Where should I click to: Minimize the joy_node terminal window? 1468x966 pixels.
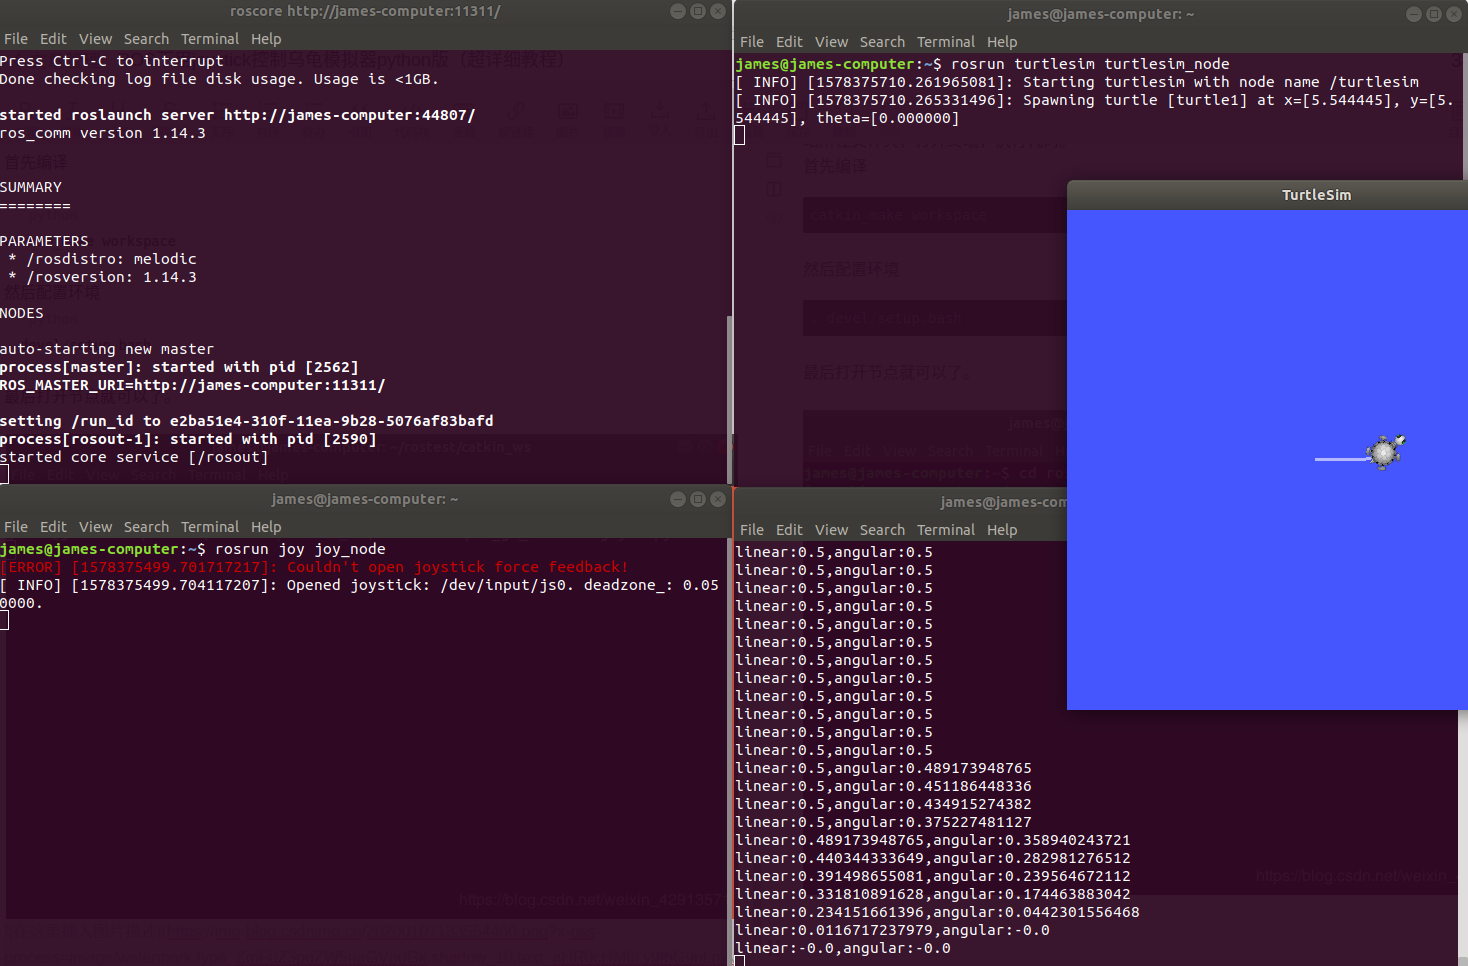[x=678, y=499]
